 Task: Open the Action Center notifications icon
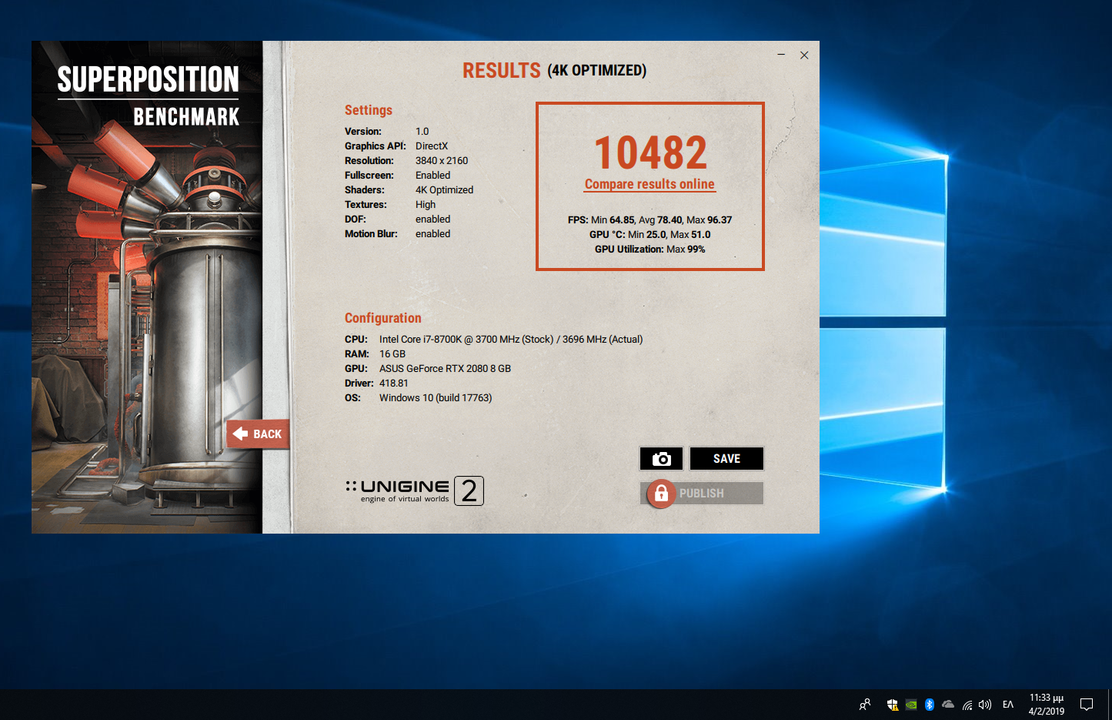[x=1086, y=704]
